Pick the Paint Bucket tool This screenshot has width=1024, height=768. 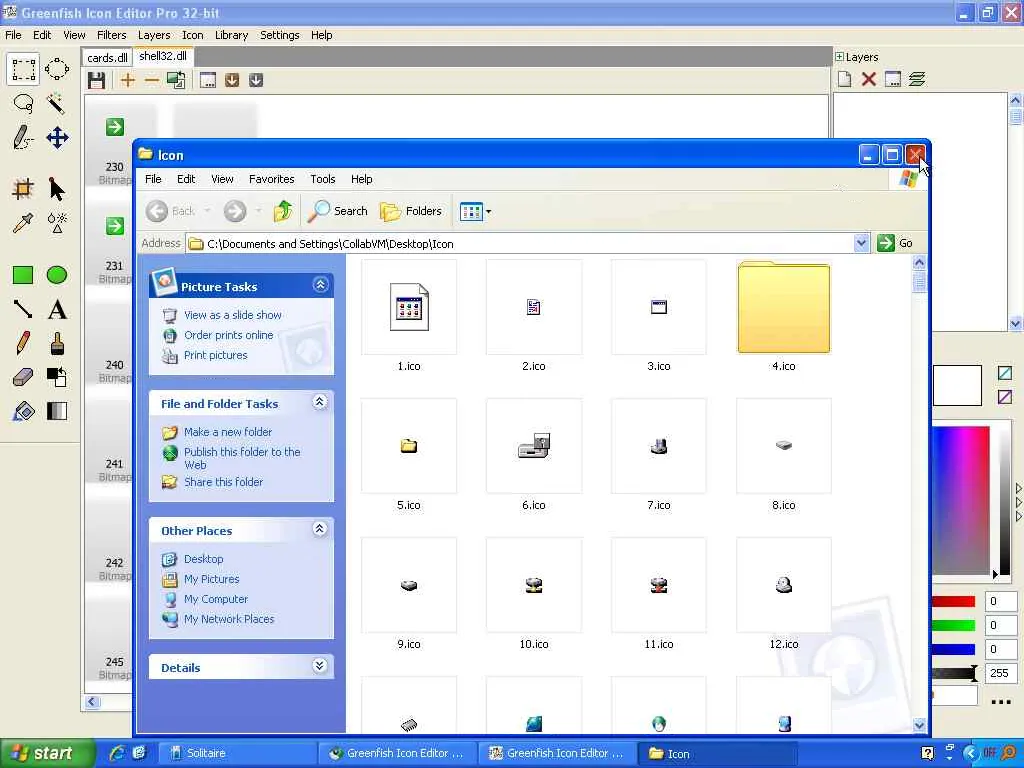tap(23, 411)
